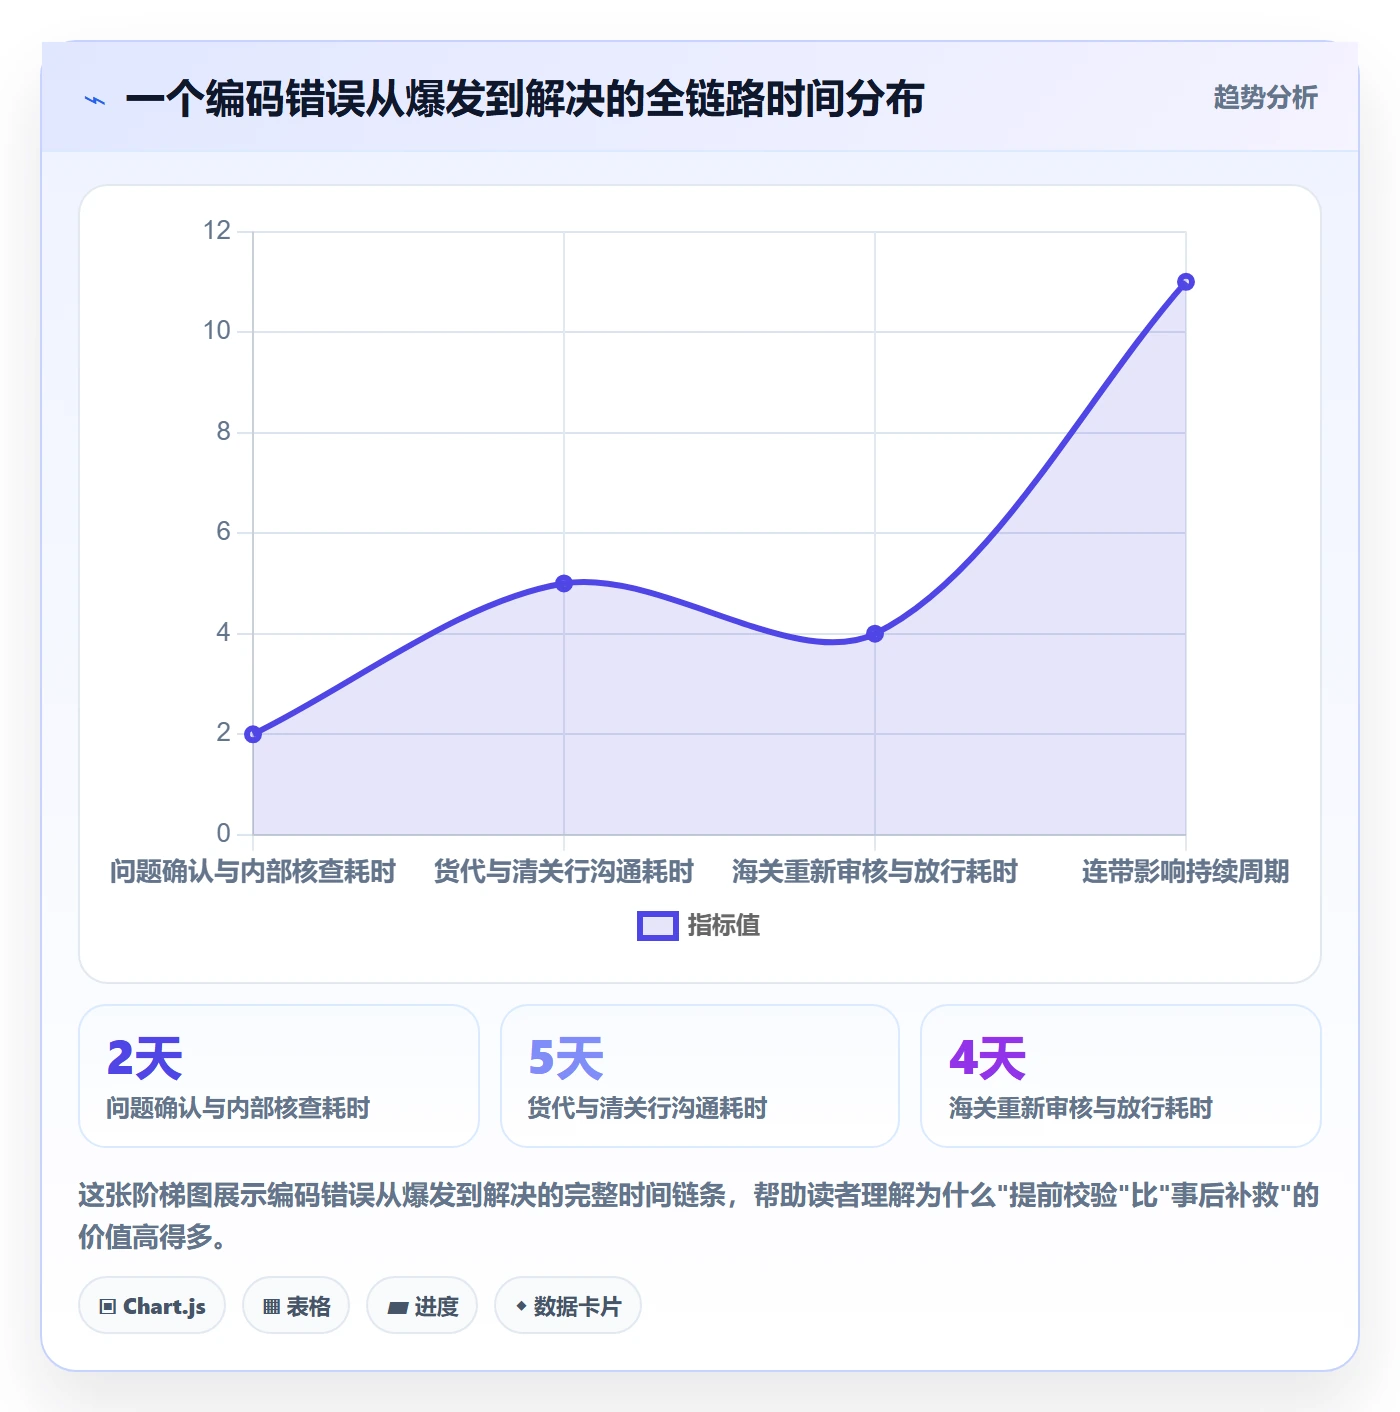Click the Chart.js tag icon
The image size is (1400, 1412).
click(108, 1306)
